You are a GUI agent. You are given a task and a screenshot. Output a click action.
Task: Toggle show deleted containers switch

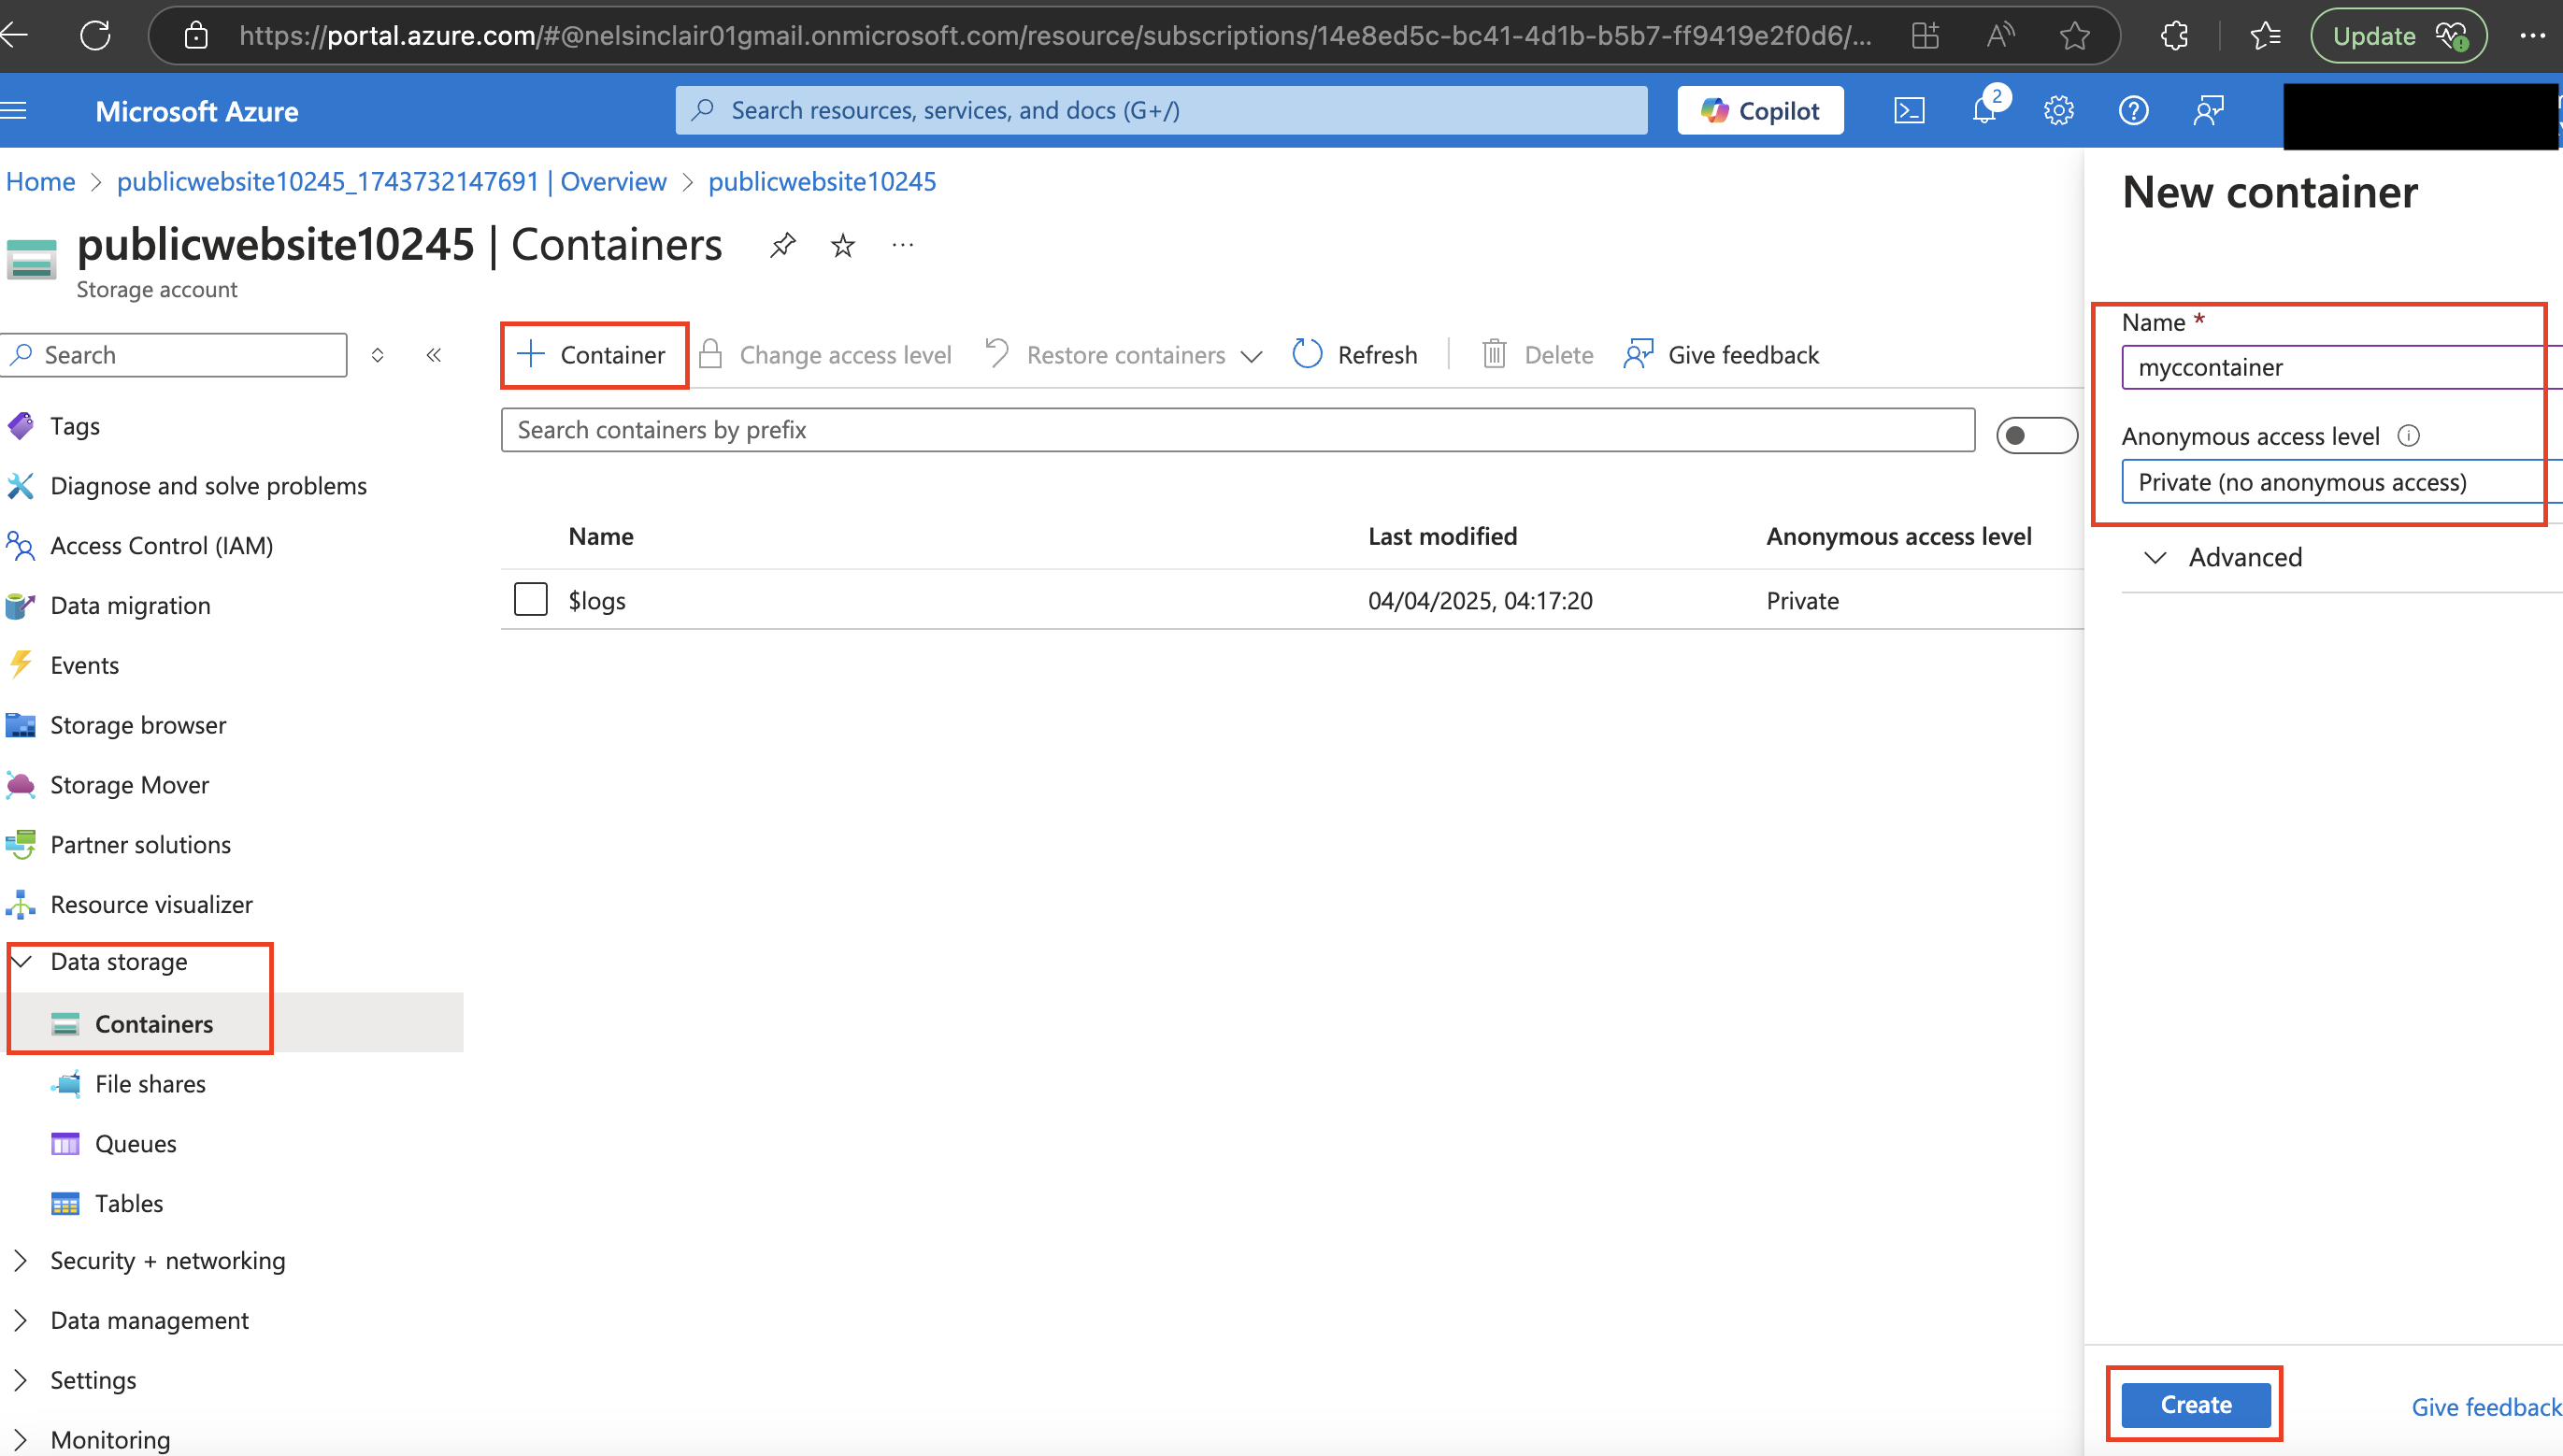tap(2036, 436)
